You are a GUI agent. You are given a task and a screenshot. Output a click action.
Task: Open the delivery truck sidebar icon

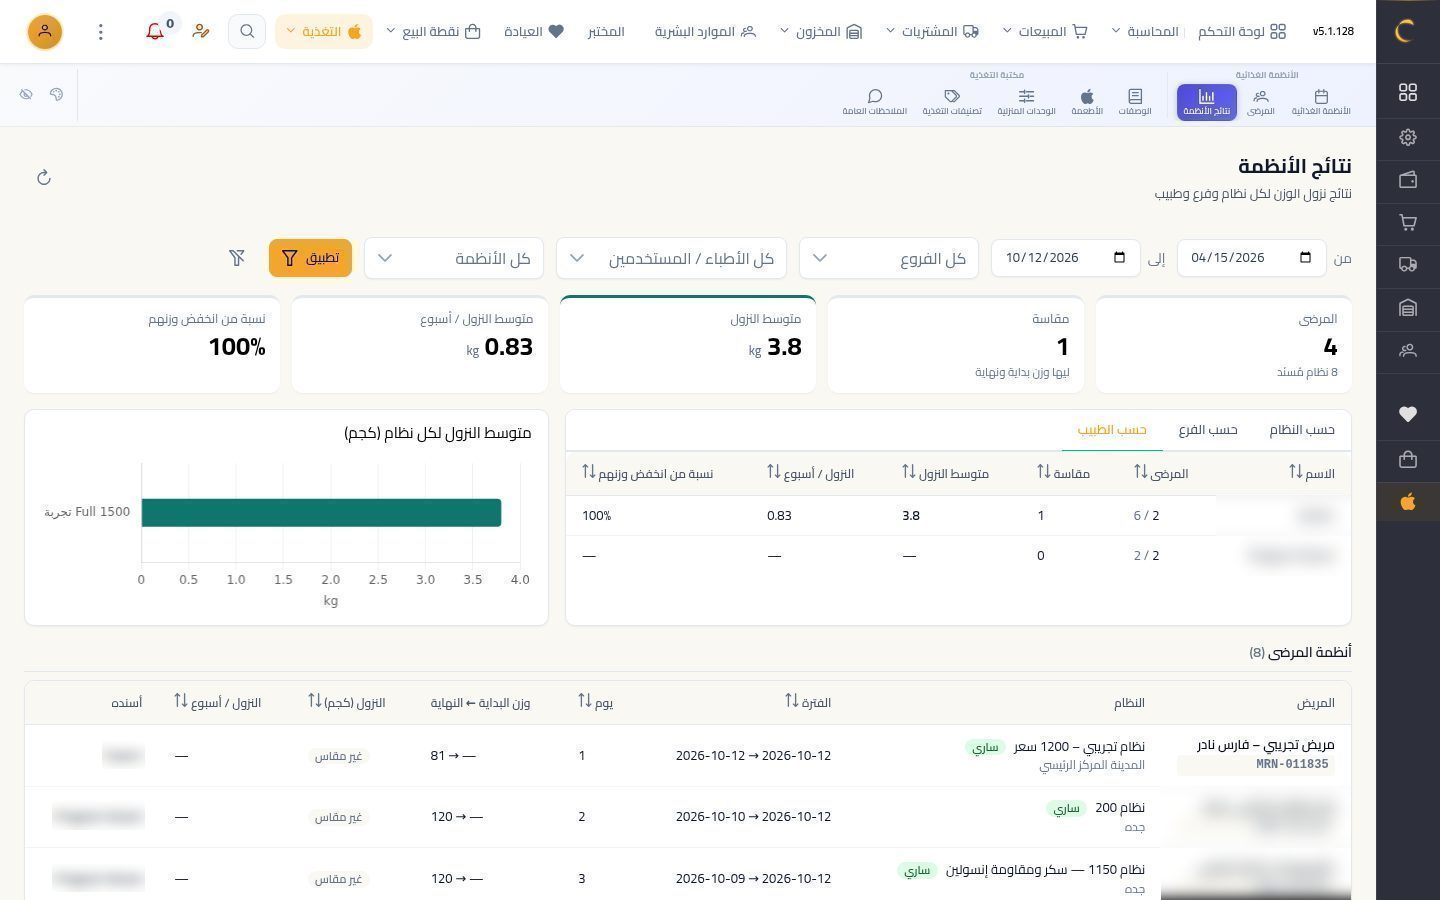coord(1408,265)
